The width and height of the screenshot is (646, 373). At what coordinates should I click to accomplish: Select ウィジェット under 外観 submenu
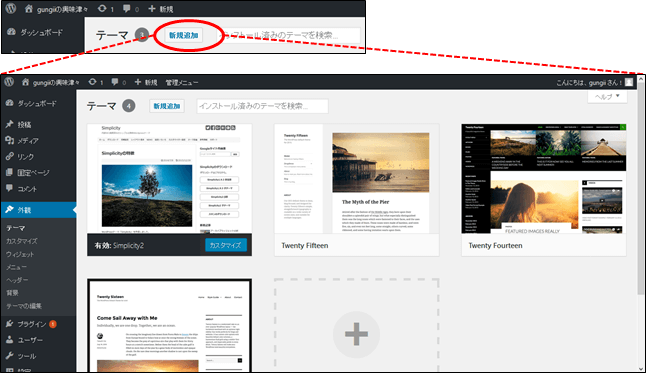pyautogui.click(x=20, y=254)
